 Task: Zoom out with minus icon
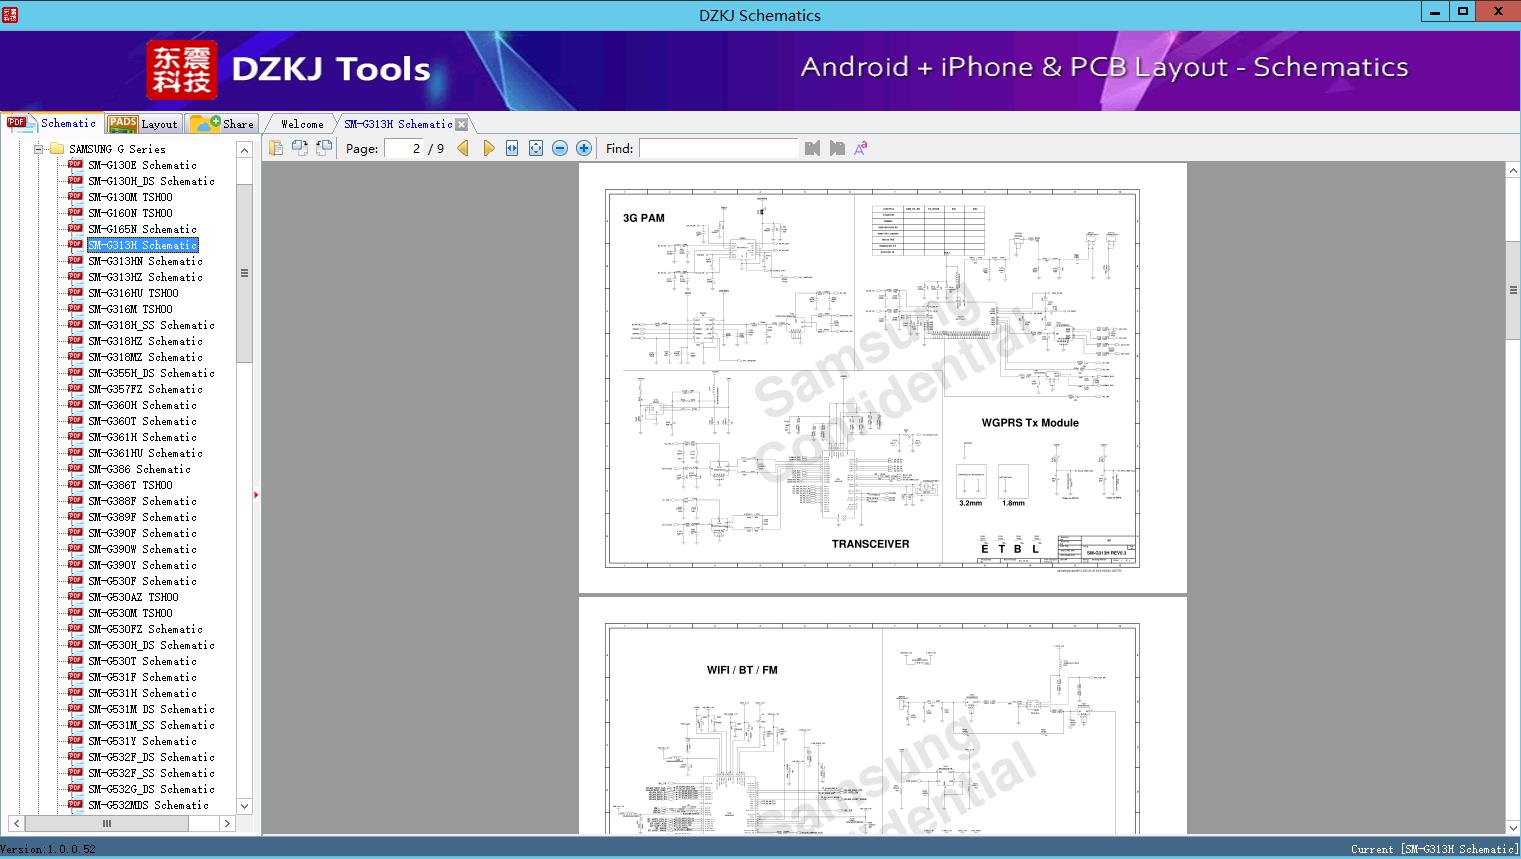point(560,148)
